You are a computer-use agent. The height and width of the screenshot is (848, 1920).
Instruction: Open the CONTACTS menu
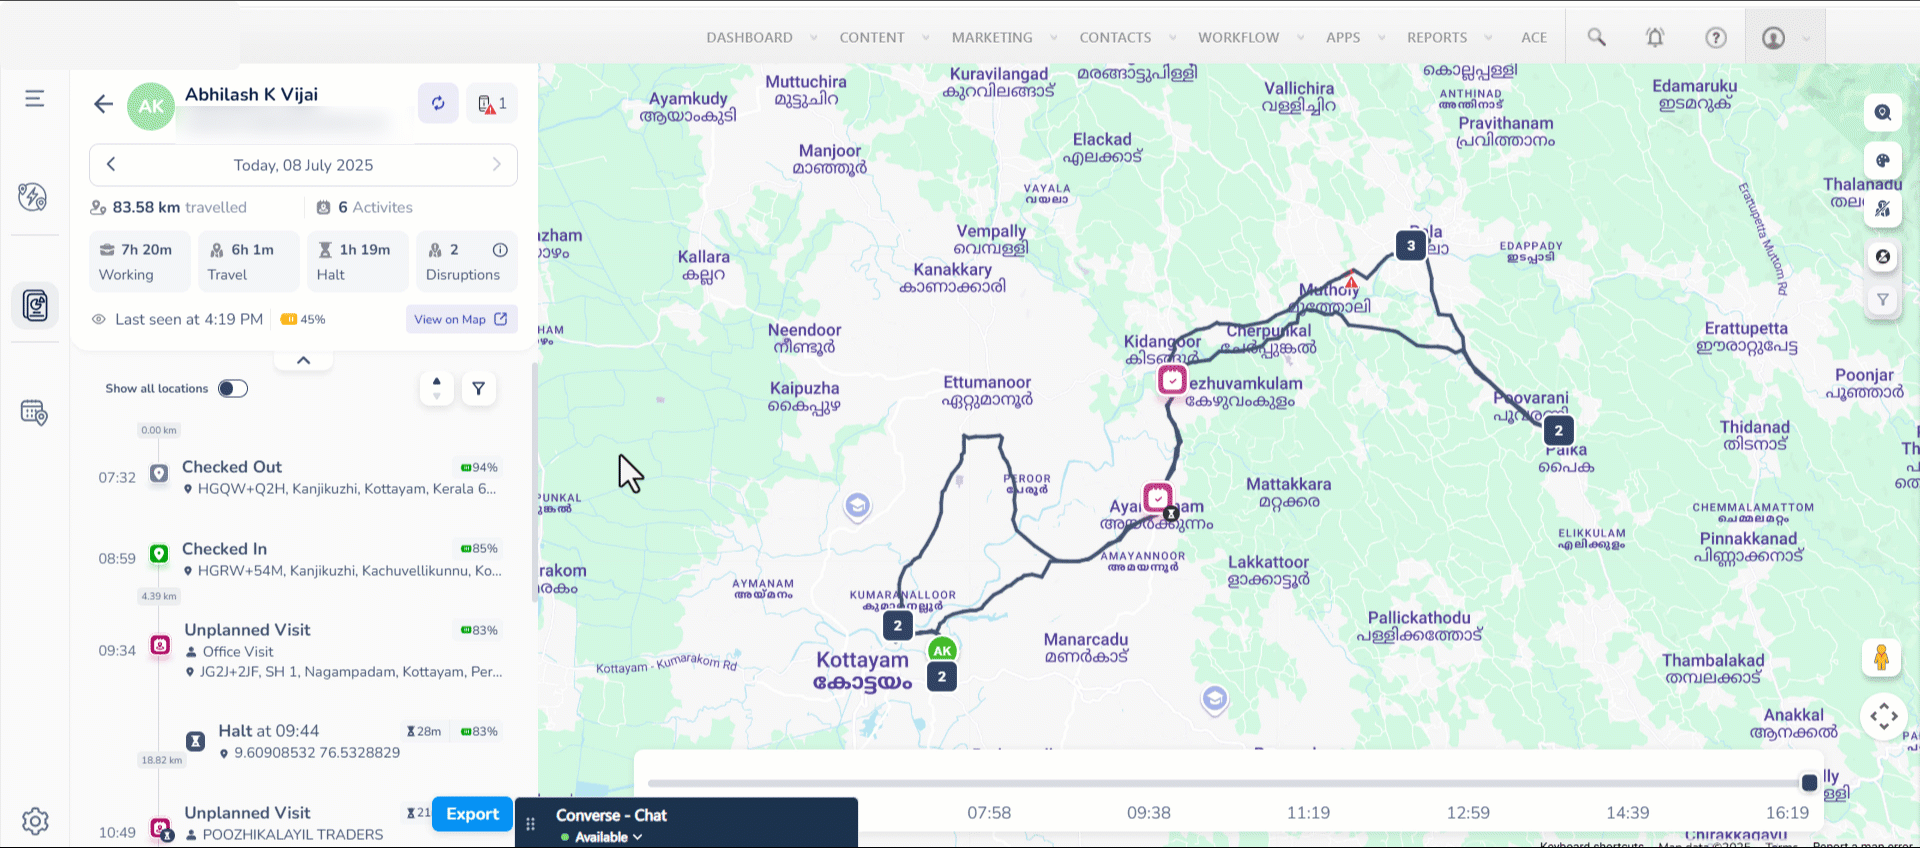pyautogui.click(x=1115, y=37)
